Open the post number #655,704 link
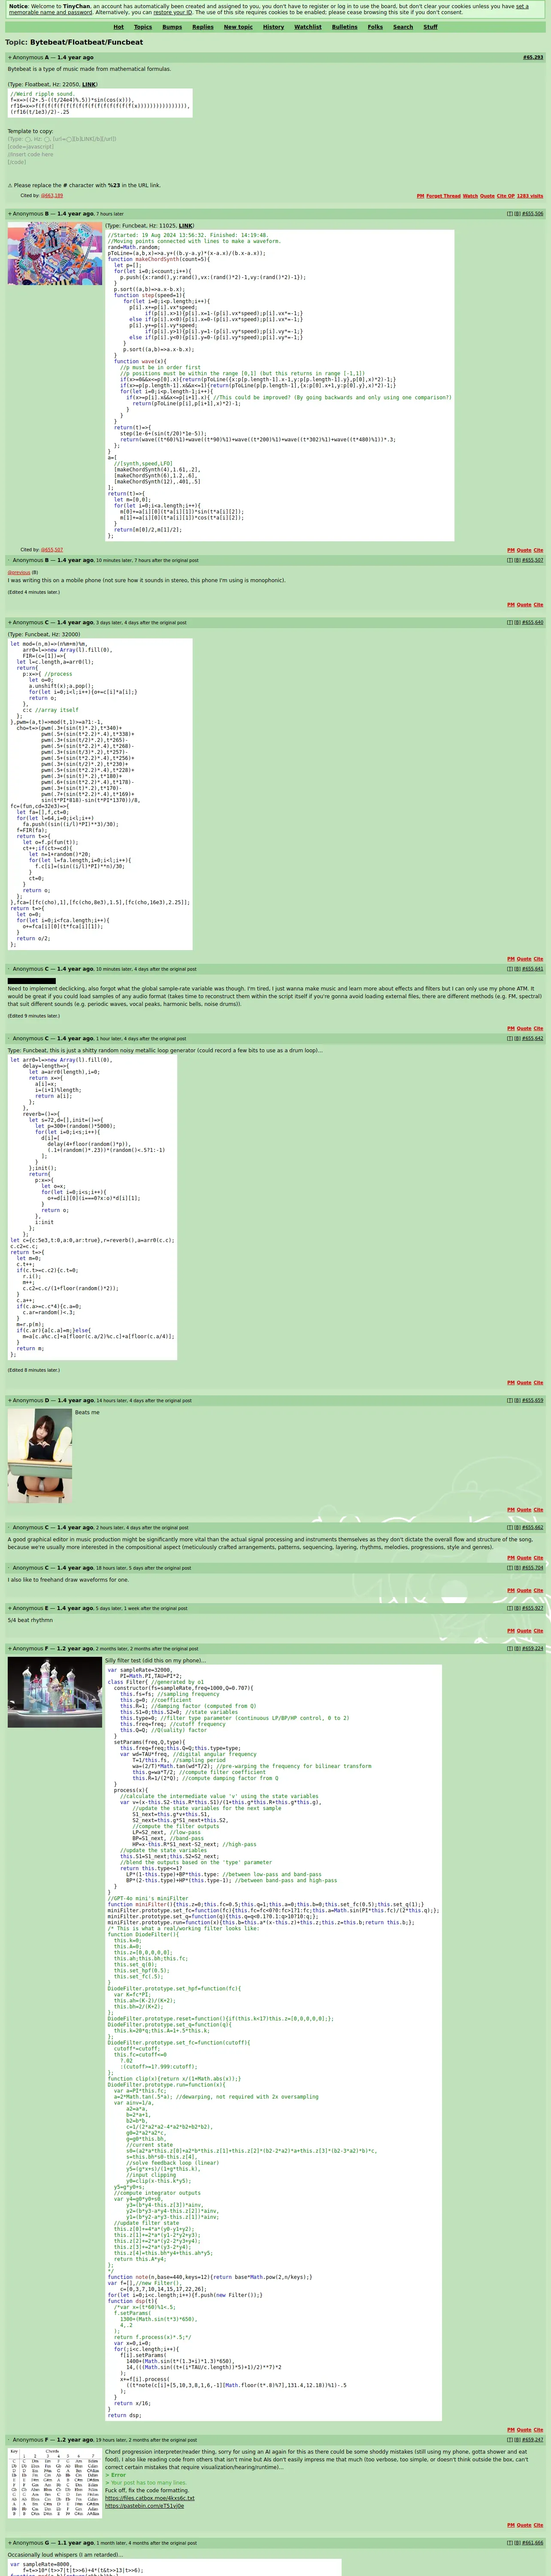 [x=533, y=1568]
